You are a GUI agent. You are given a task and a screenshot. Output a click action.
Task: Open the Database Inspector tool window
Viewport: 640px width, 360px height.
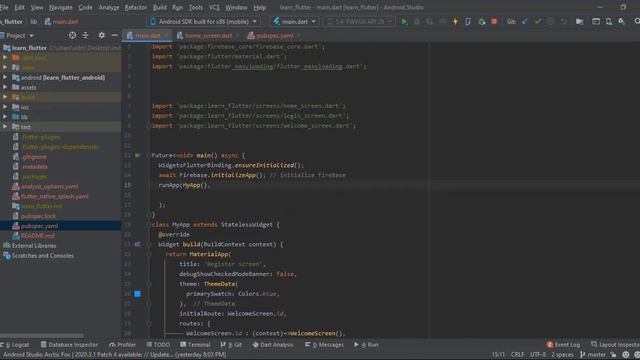coord(69,344)
